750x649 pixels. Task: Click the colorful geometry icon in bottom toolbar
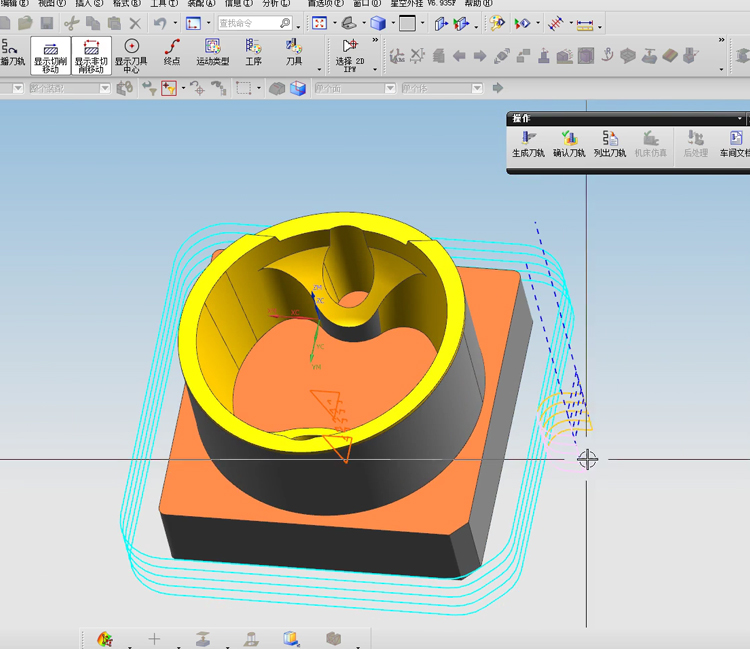click(x=105, y=639)
